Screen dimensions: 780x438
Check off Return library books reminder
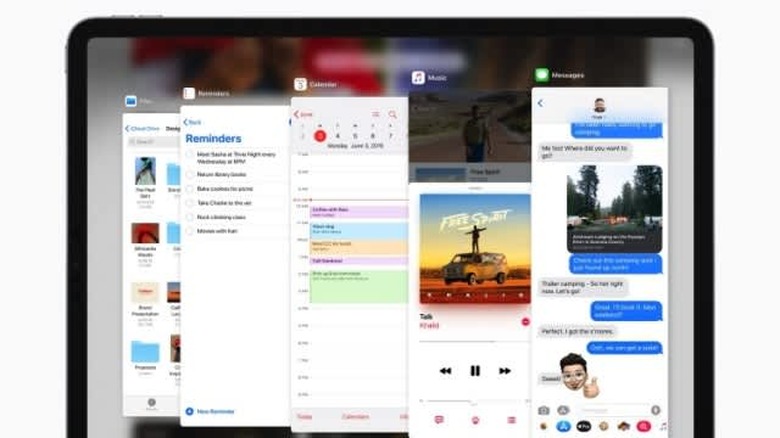tap(190, 174)
